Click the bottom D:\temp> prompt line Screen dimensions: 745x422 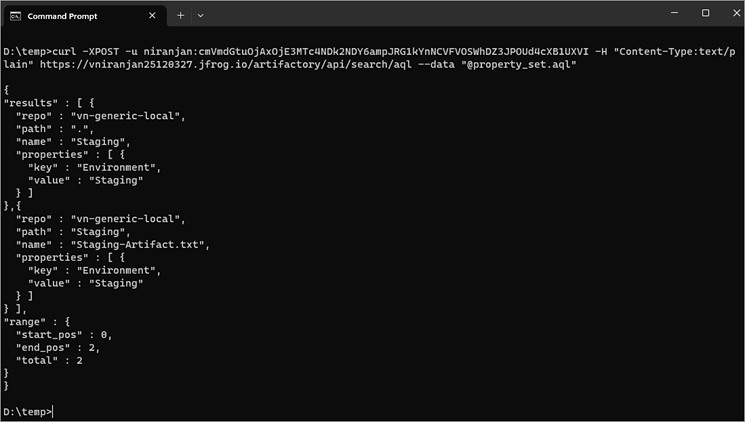[x=28, y=411]
